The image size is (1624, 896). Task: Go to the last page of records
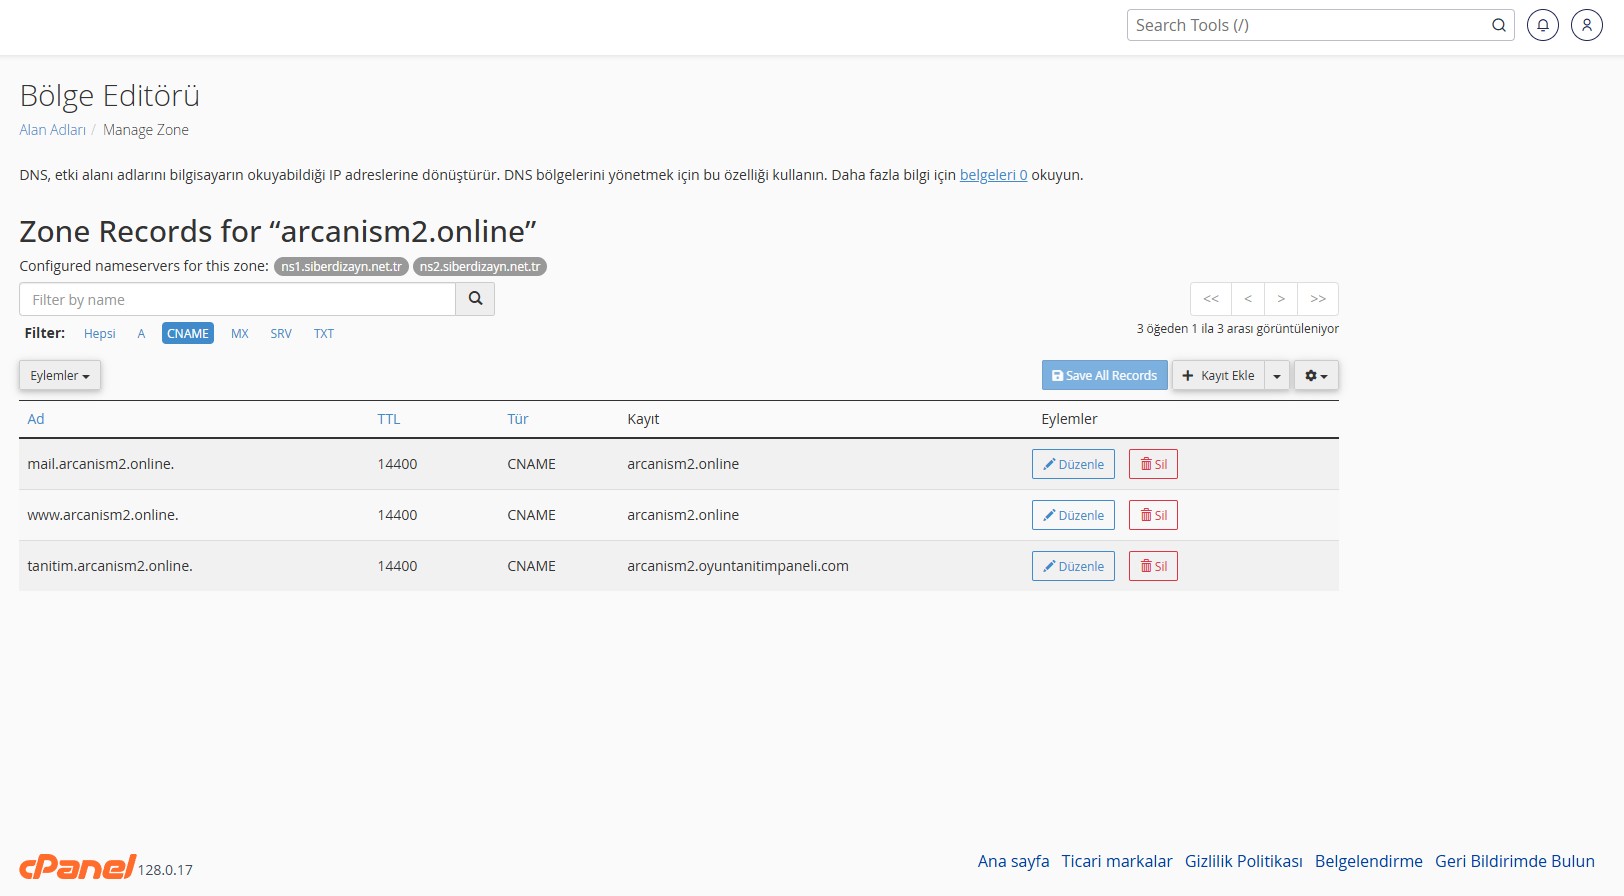pos(1318,299)
